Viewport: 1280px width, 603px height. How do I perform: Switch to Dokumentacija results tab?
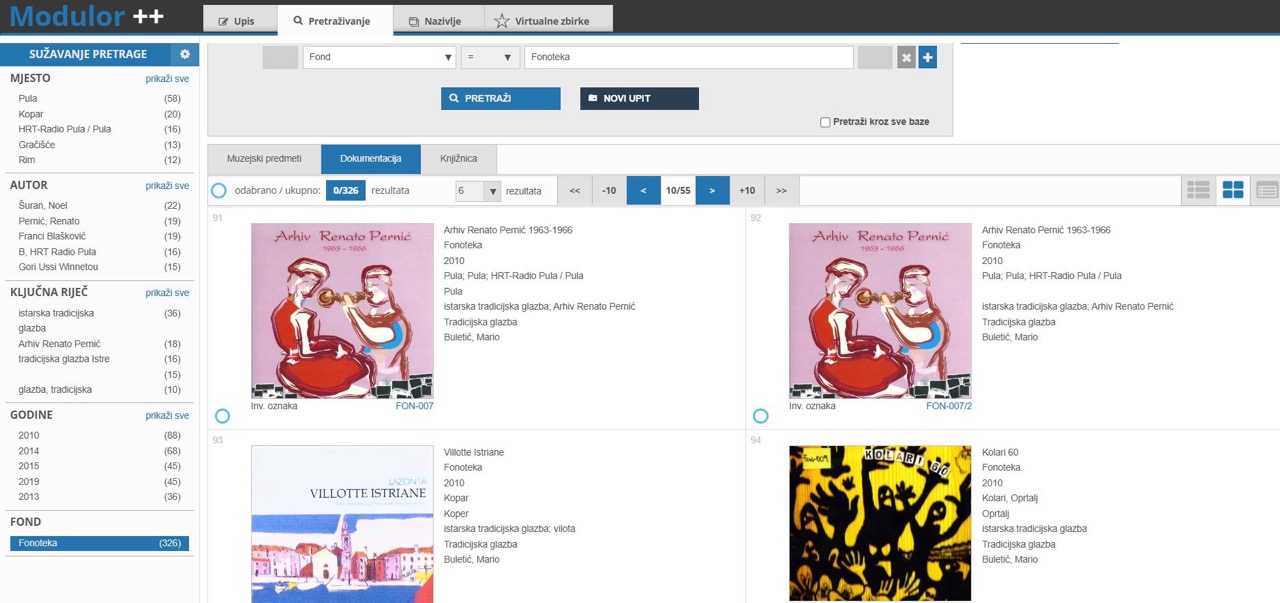[x=371, y=159]
